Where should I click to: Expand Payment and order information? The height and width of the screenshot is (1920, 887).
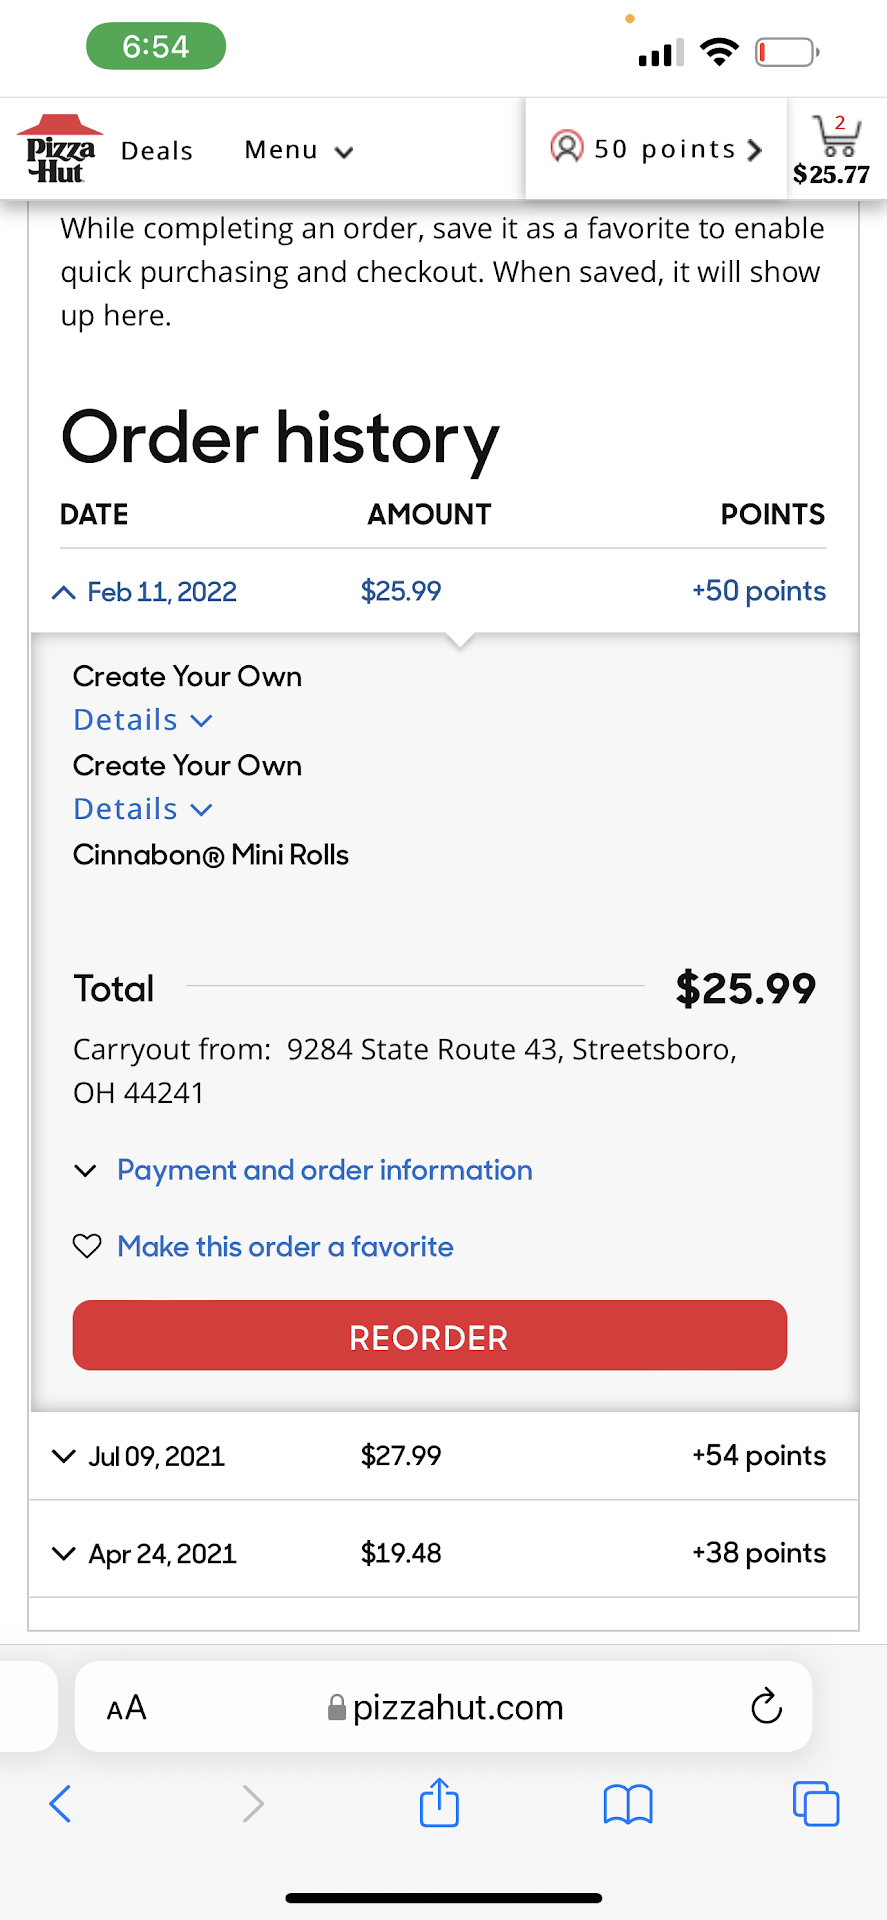coord(323,1170)
